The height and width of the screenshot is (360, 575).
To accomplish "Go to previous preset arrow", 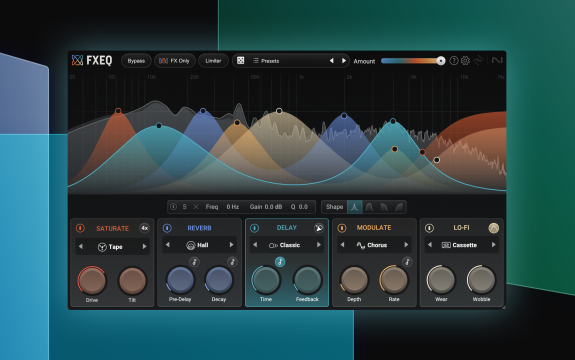I will tap(332, 60).
